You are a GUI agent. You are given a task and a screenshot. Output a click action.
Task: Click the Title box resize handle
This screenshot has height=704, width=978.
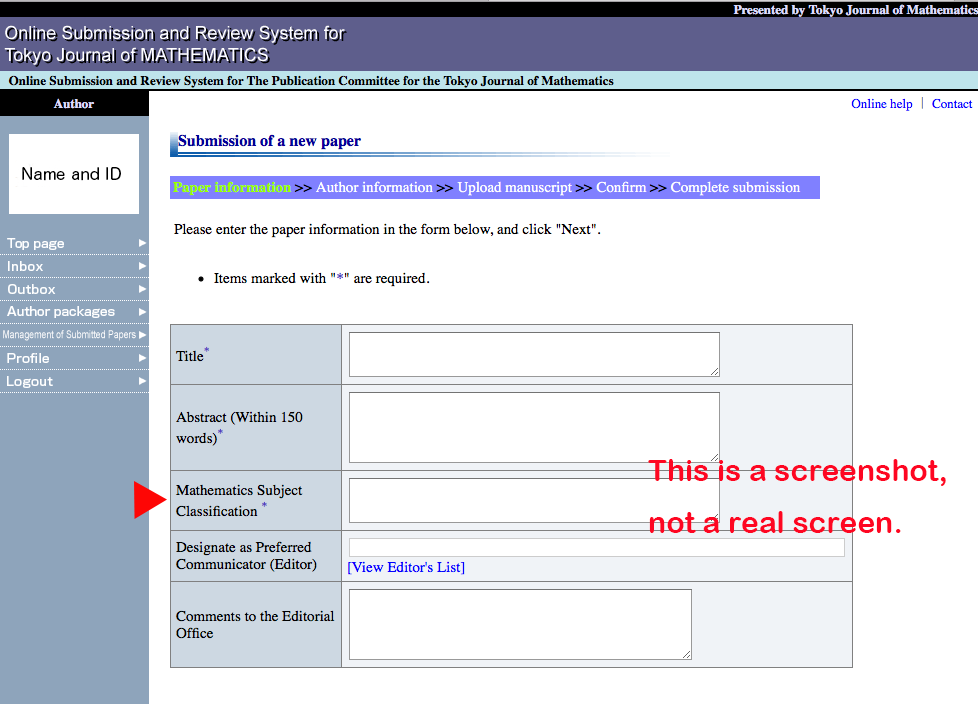coord(715,372)
